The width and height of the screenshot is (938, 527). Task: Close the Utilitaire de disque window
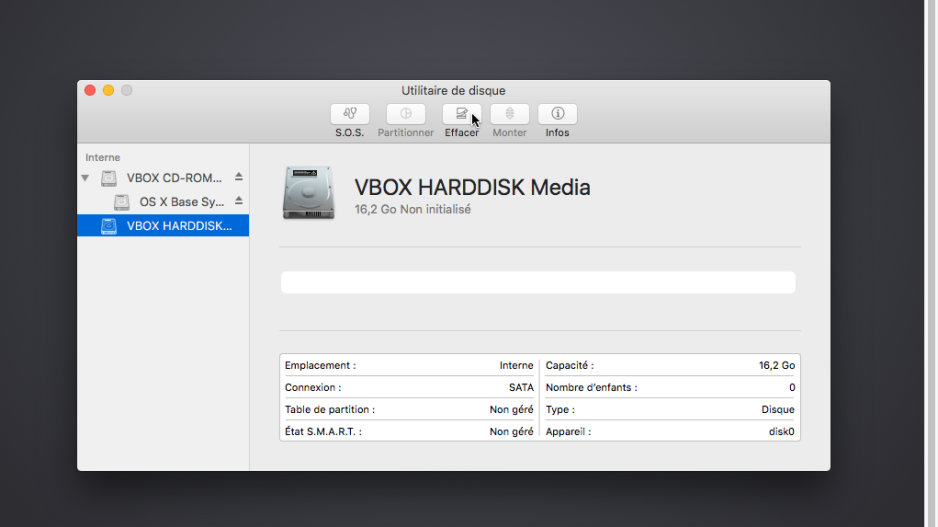(90, 90)
